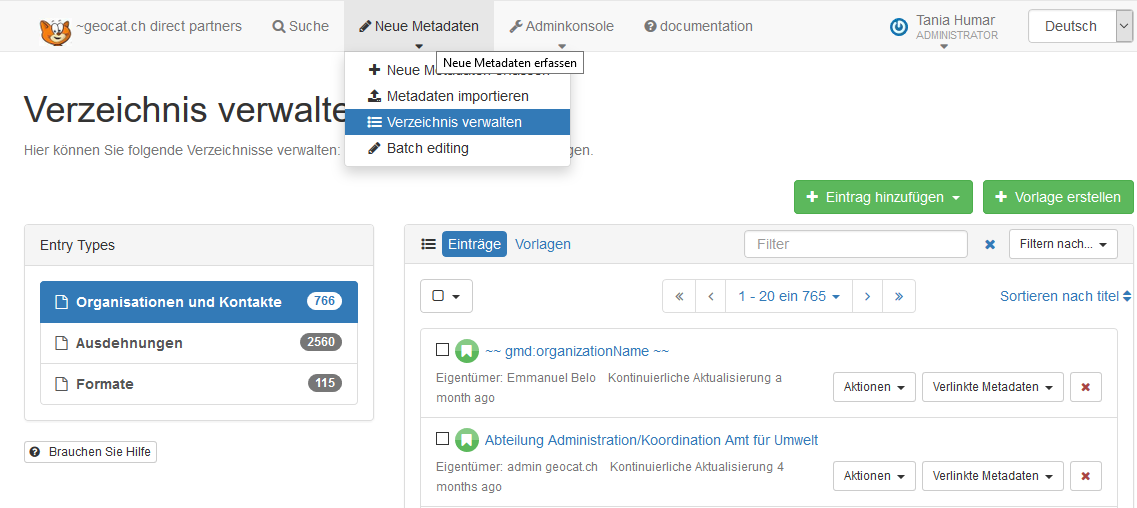Click the blue X clear filter icon
Screen dimensions: 1137x508
tap(990, 245)
